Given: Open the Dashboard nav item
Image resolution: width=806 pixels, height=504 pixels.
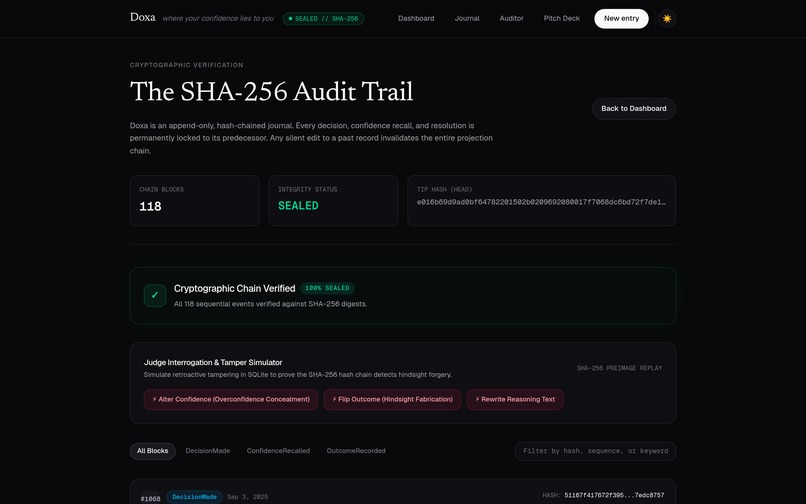Looking at the screenshot, I should click(x=416, y=19).
